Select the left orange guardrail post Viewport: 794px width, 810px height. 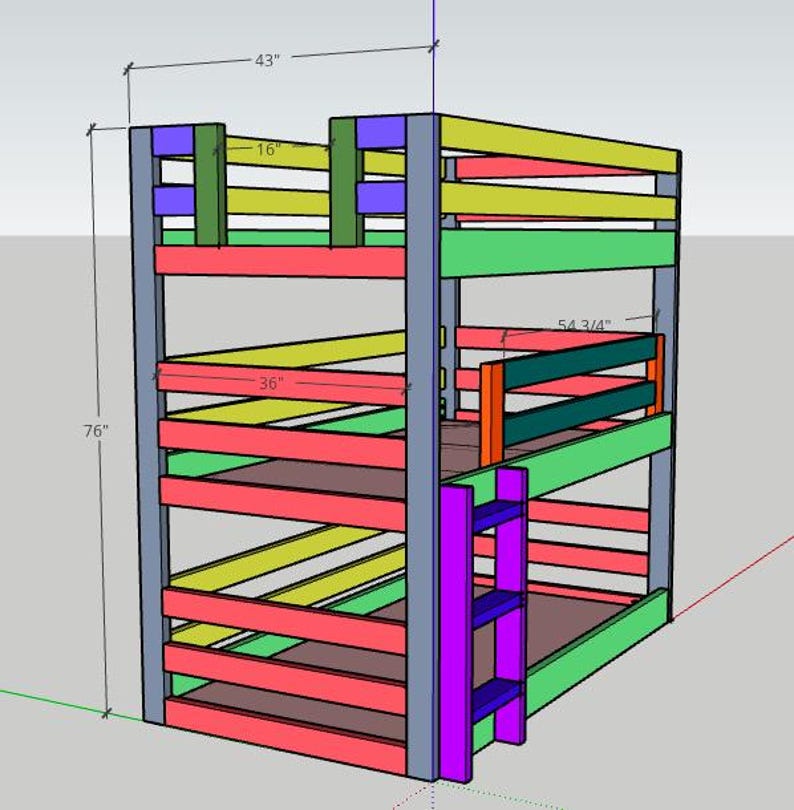(492, 413)
